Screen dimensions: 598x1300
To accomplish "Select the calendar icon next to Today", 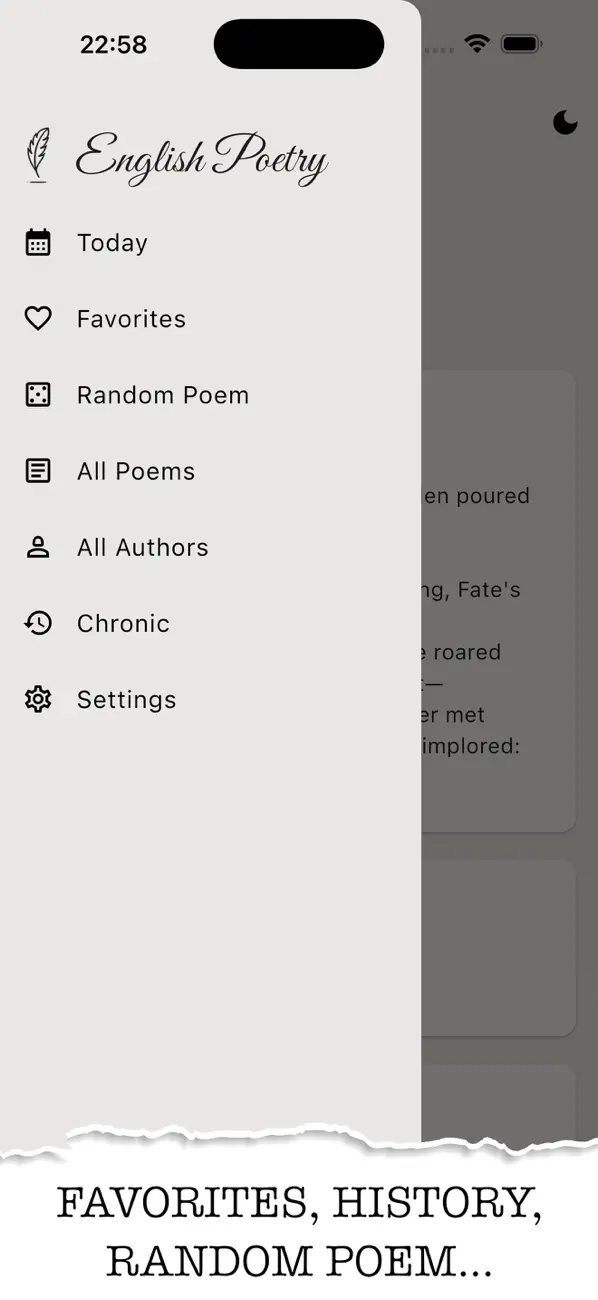I will point(38,242).
